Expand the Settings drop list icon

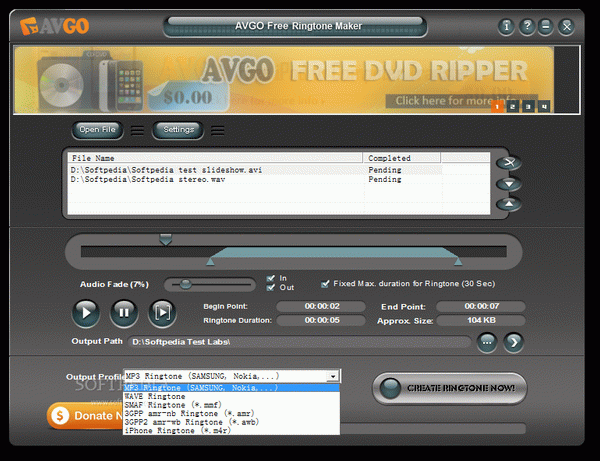pyautogui.click(x=218, y=131)
